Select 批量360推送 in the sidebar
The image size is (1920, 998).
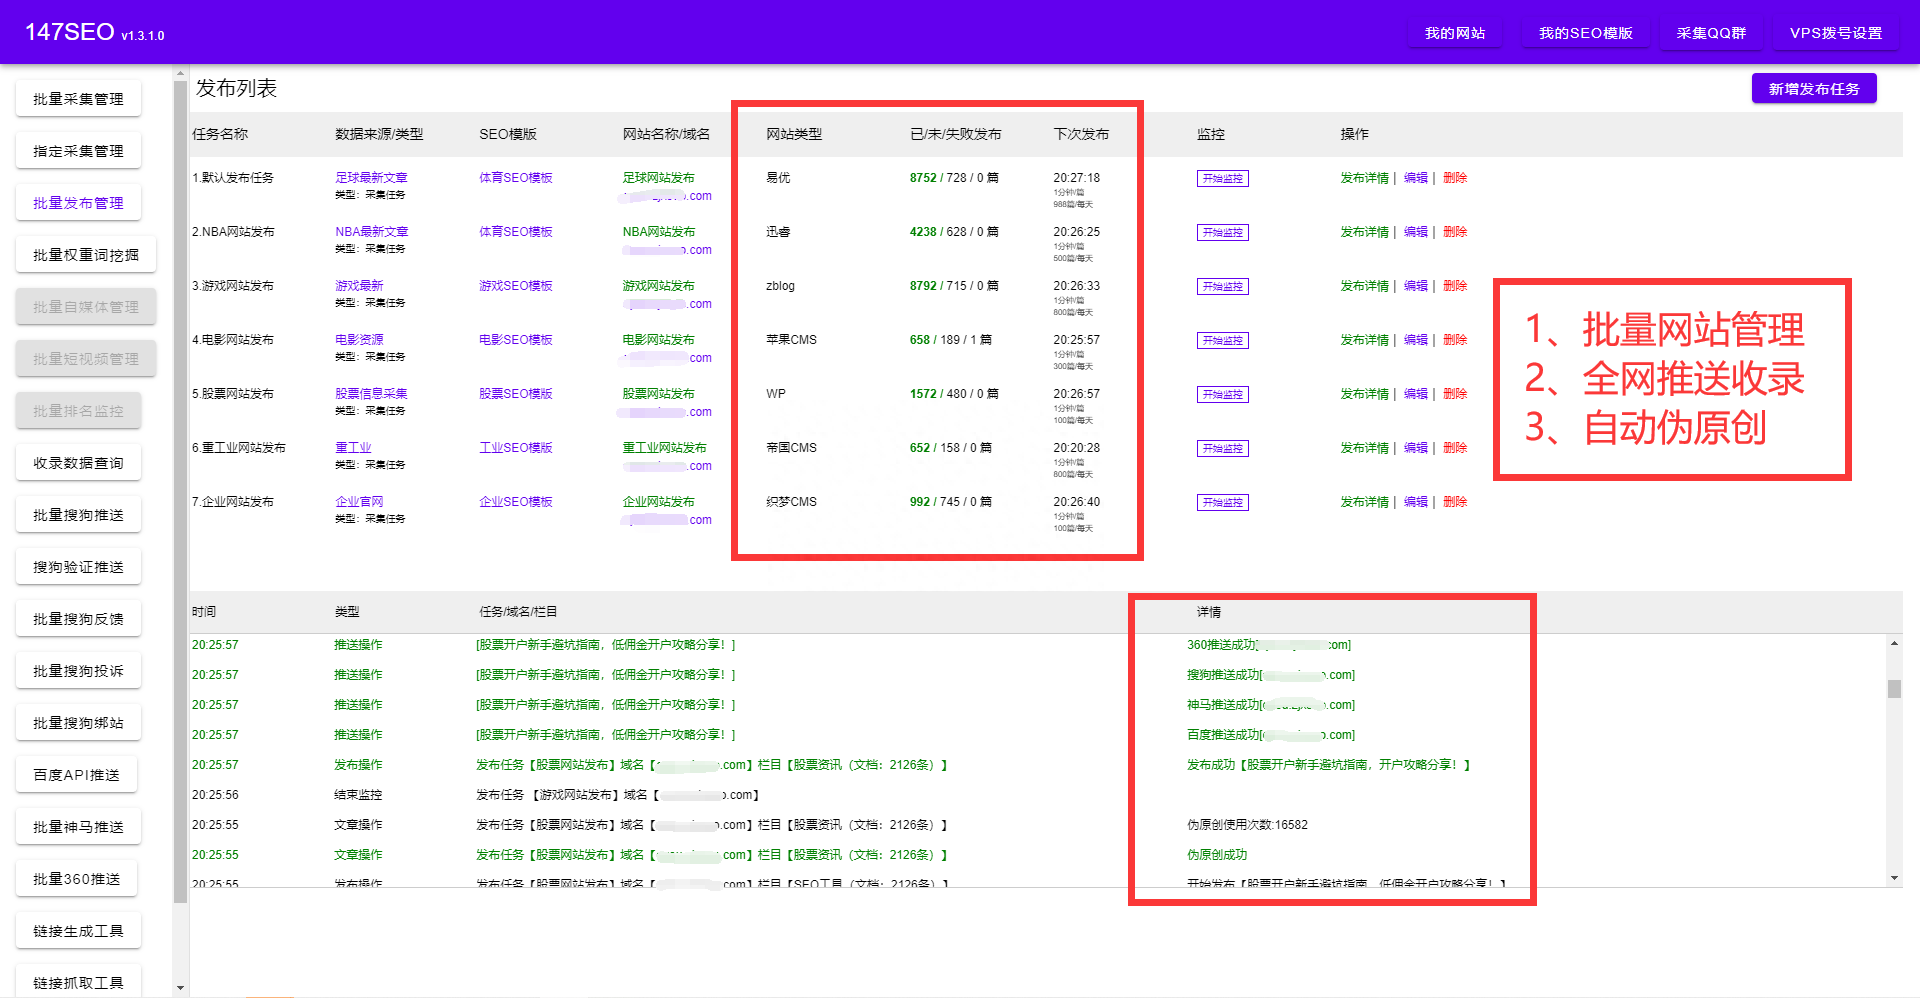pyautogui.click(x=76, y=877)
